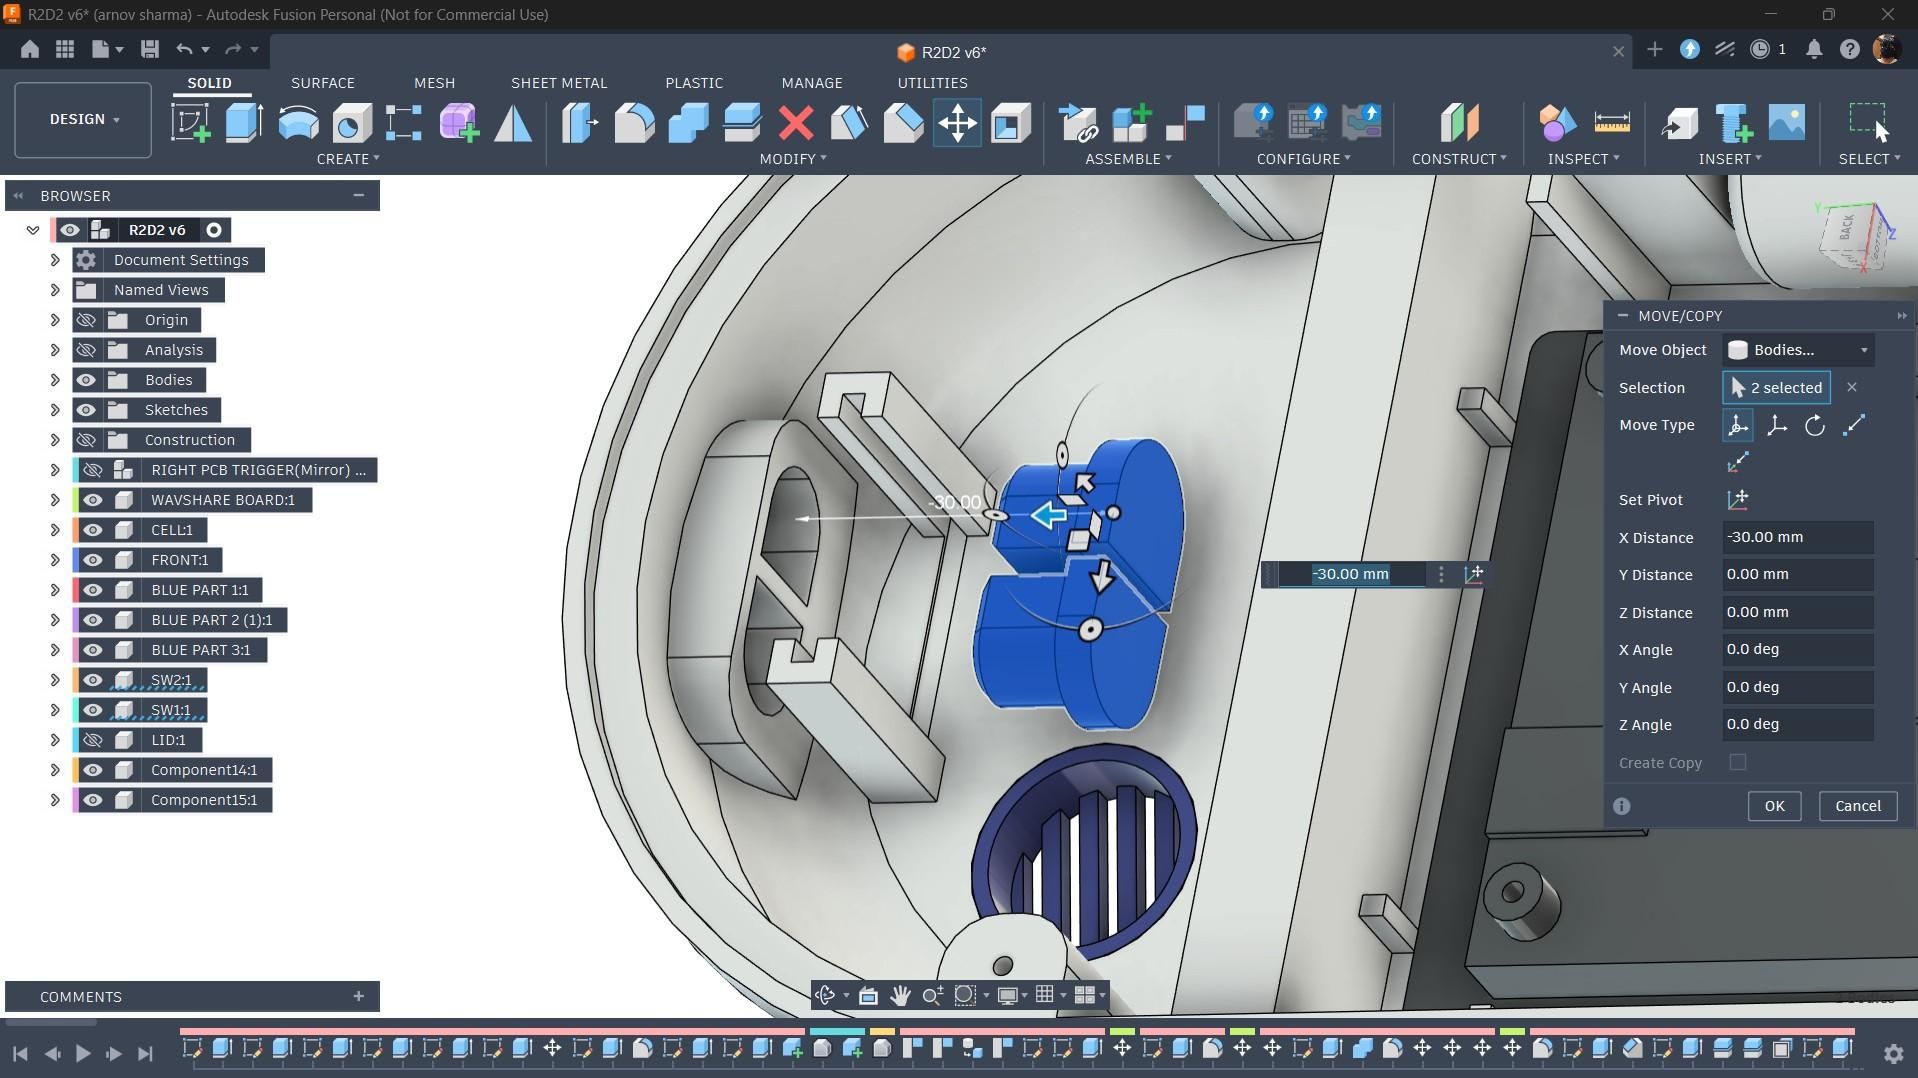Open the SHEET METAL tab

(x=559, y=83)
